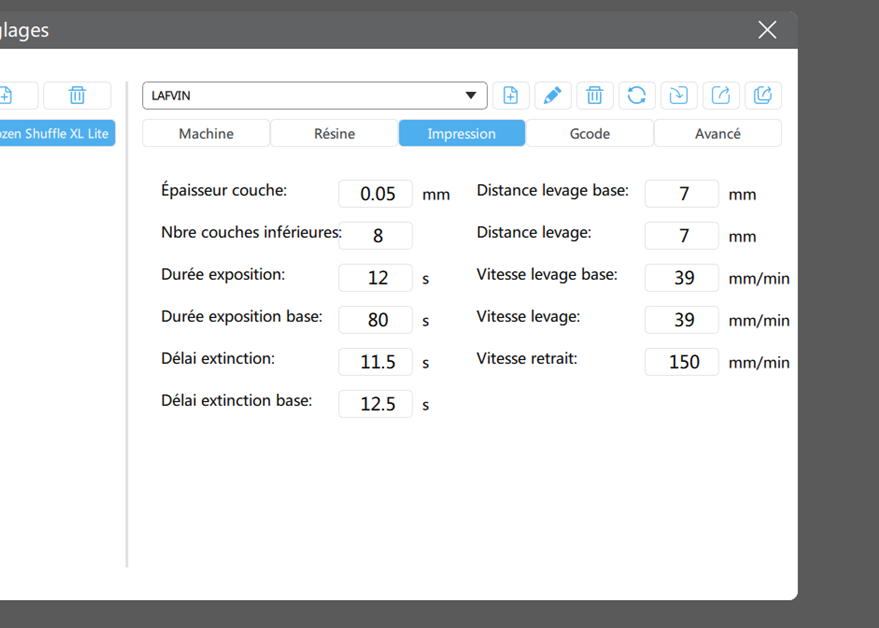This screenshot has width=879, height=628.
Task: Switch to the Résine tab
Action: (x=334, y=133)
